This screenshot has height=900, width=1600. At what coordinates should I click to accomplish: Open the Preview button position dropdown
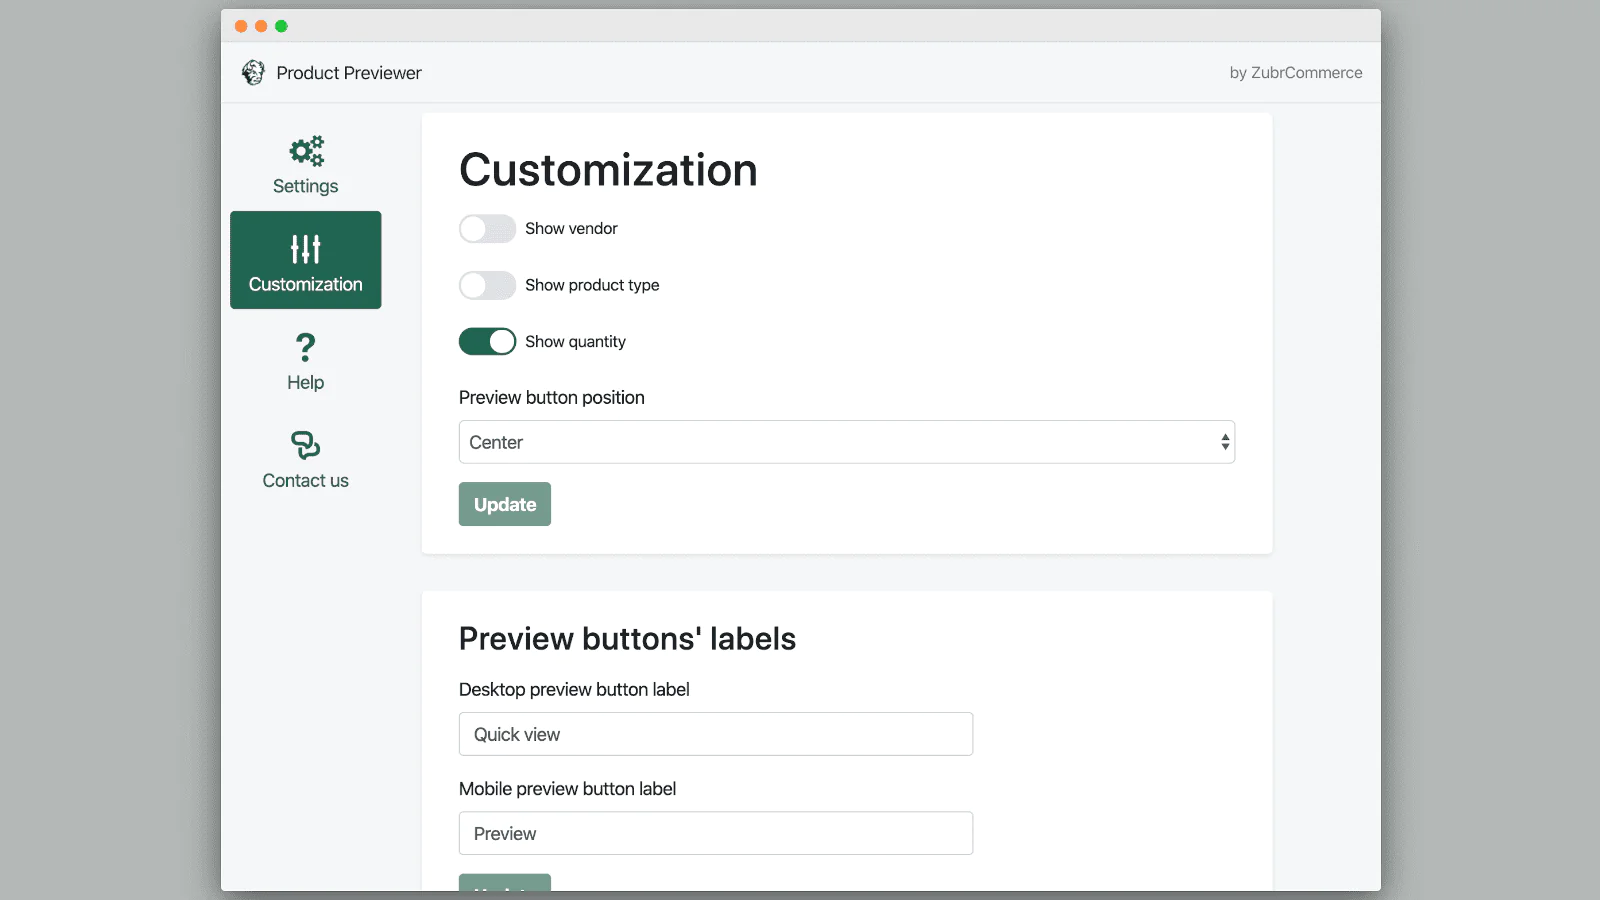pyautogui.click(x=846, y=442)
